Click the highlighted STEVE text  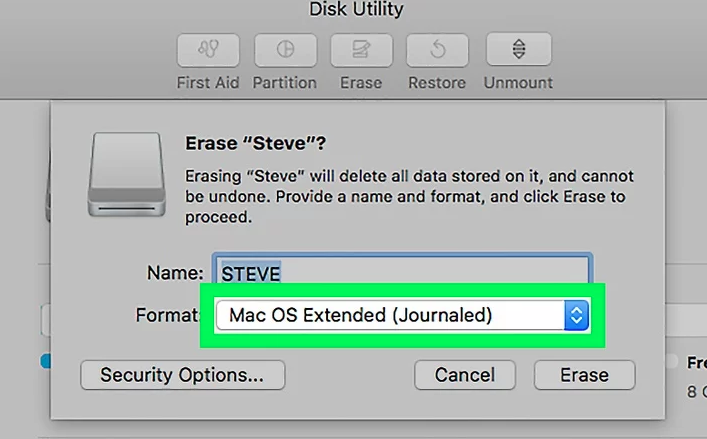click(251, 274)
